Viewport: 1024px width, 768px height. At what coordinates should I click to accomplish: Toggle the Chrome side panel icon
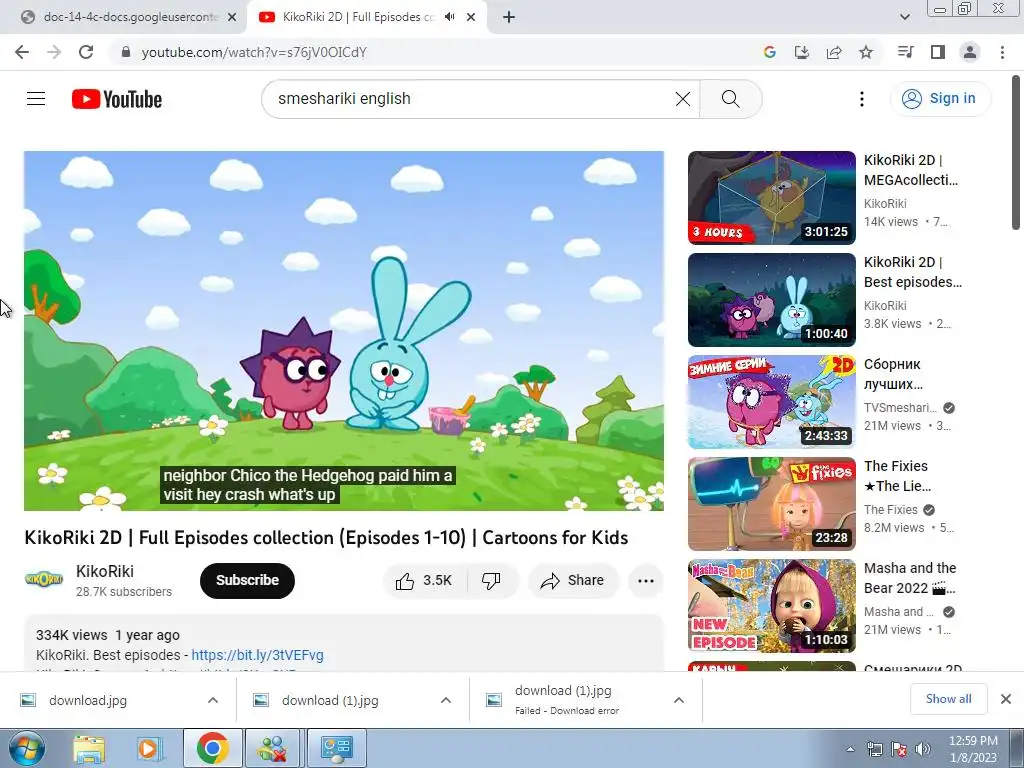[x=938, y=52]
